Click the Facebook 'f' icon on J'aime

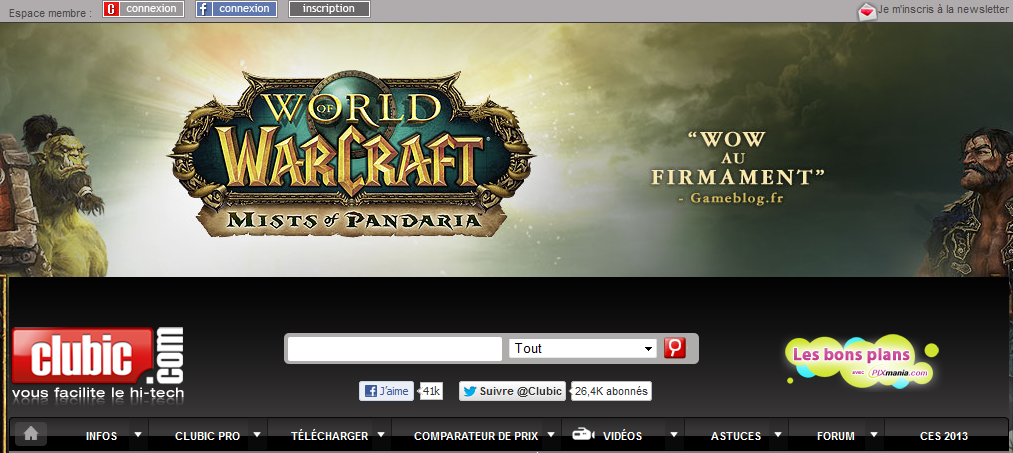click(371, 391)
